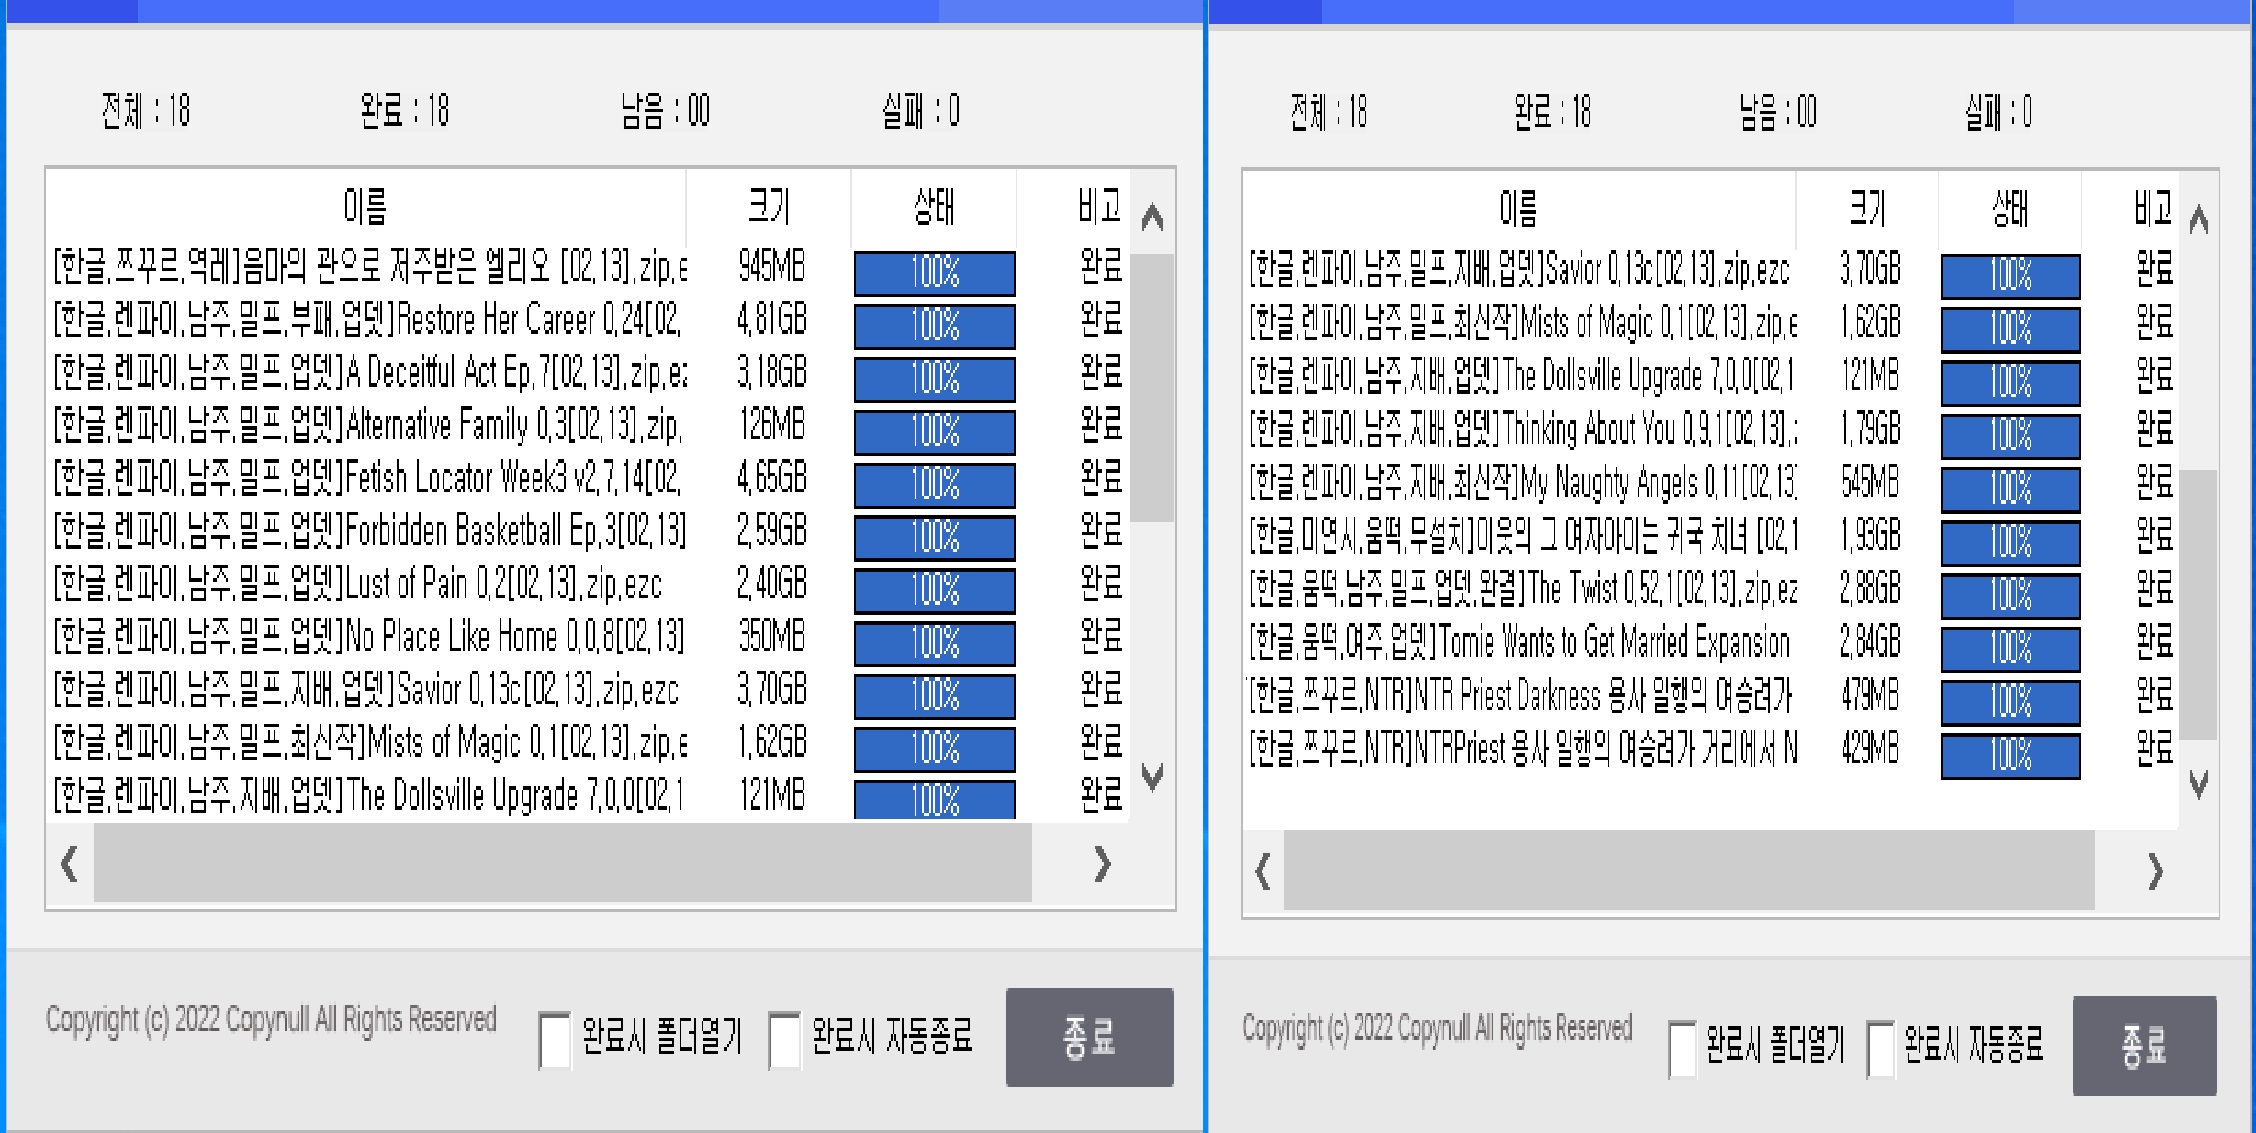
Task: Click the 이름 column header in left list
Action: tap(365, 207)
